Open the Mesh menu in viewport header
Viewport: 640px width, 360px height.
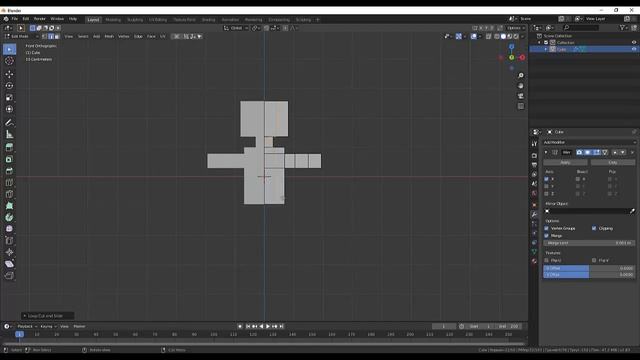click(109, 36)
